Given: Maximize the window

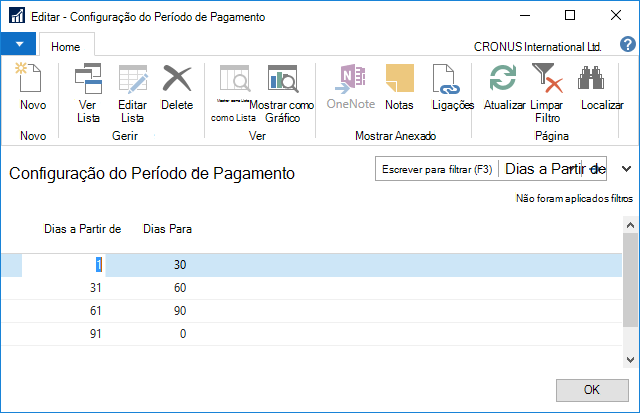Looking at the screenshot, I should tap(570, 16).
